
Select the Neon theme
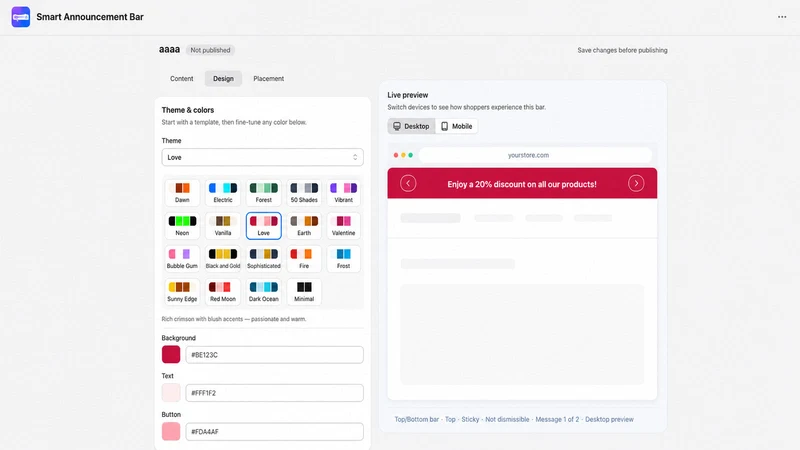click(x=182, y=226)
